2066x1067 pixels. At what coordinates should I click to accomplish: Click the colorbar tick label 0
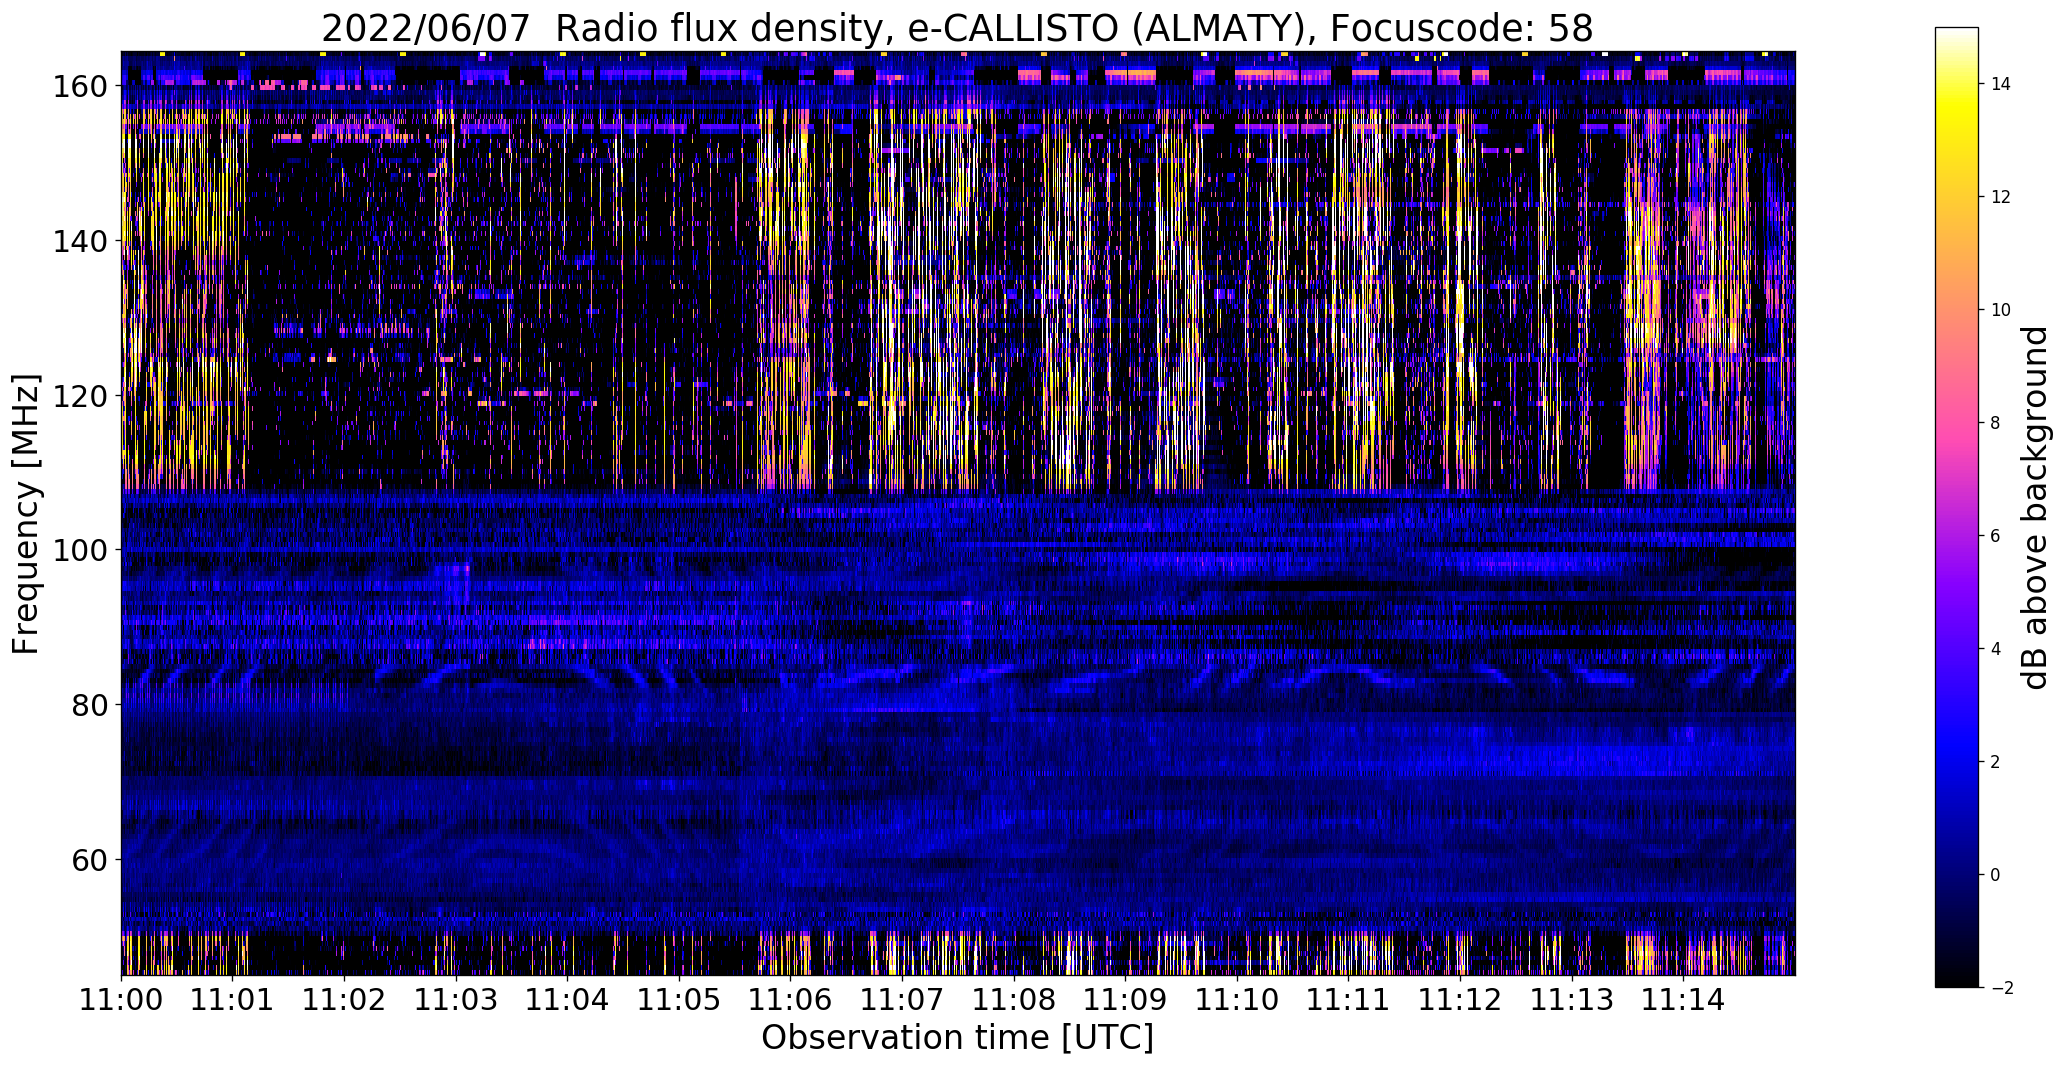click(1995, 875)
